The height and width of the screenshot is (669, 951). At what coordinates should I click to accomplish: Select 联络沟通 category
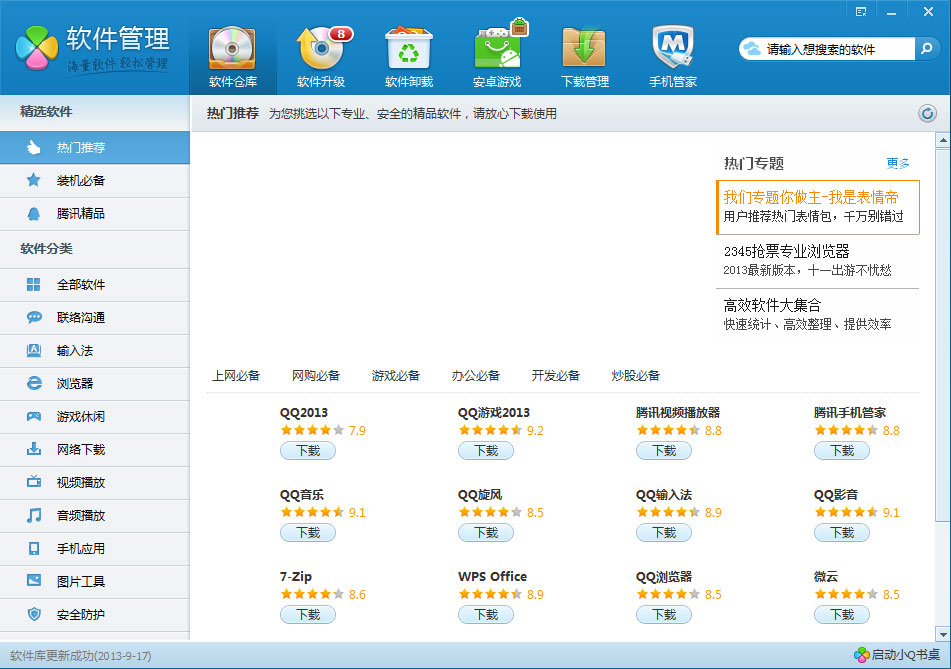(95, 317)
